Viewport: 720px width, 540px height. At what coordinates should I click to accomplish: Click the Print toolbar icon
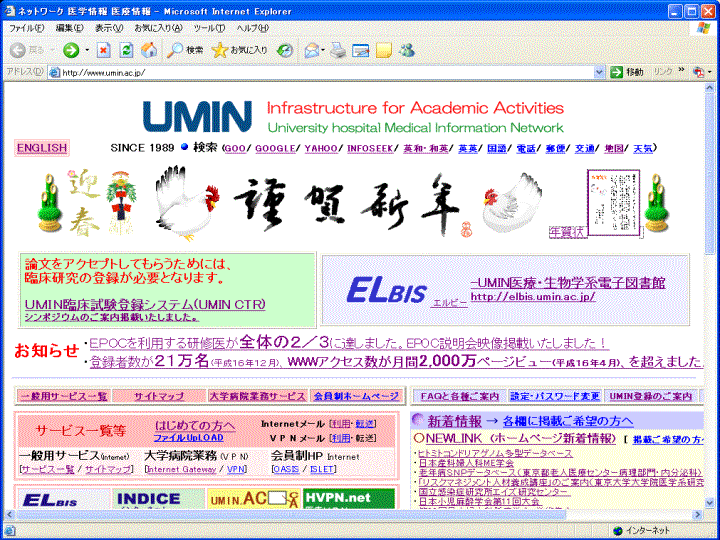click(339, 50)
